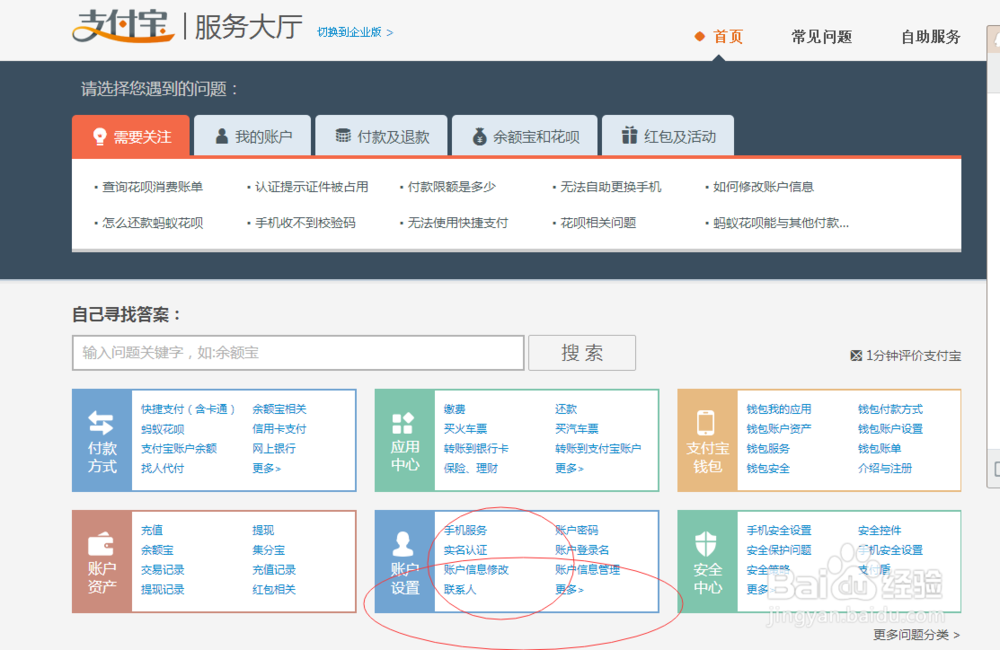Click the 应用中心 category icon tile

coord(405,440)
